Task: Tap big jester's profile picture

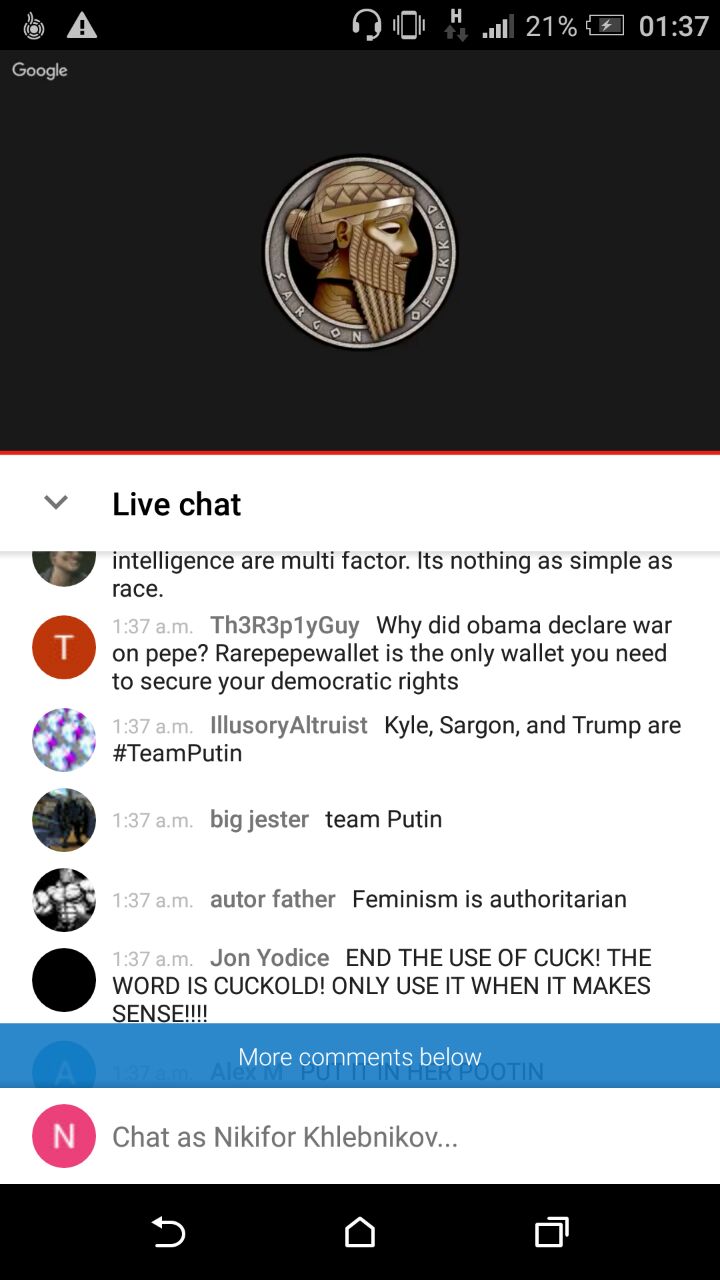Action: pos(64,820)
